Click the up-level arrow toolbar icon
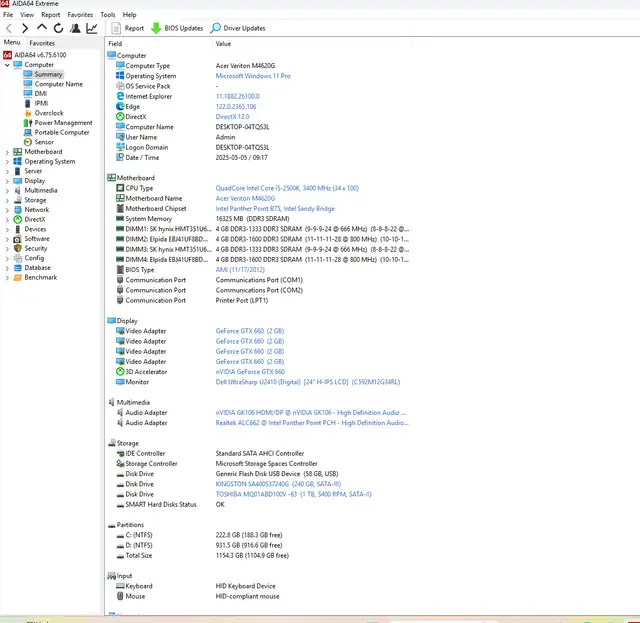640x623 pixels. coord(42,28)
